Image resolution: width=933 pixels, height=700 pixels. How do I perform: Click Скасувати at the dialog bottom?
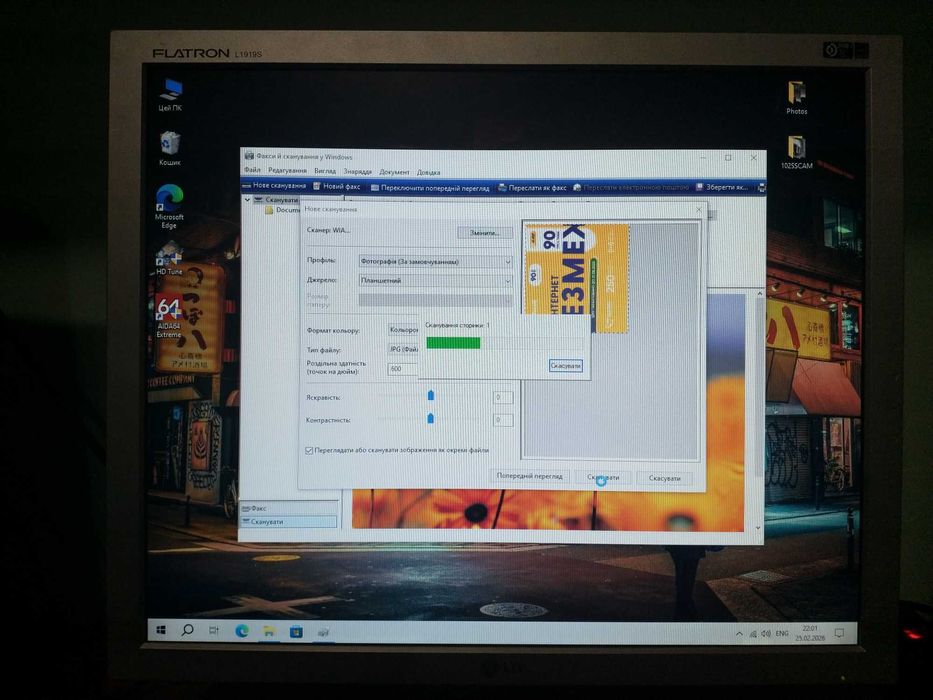[x=664, y=478]
